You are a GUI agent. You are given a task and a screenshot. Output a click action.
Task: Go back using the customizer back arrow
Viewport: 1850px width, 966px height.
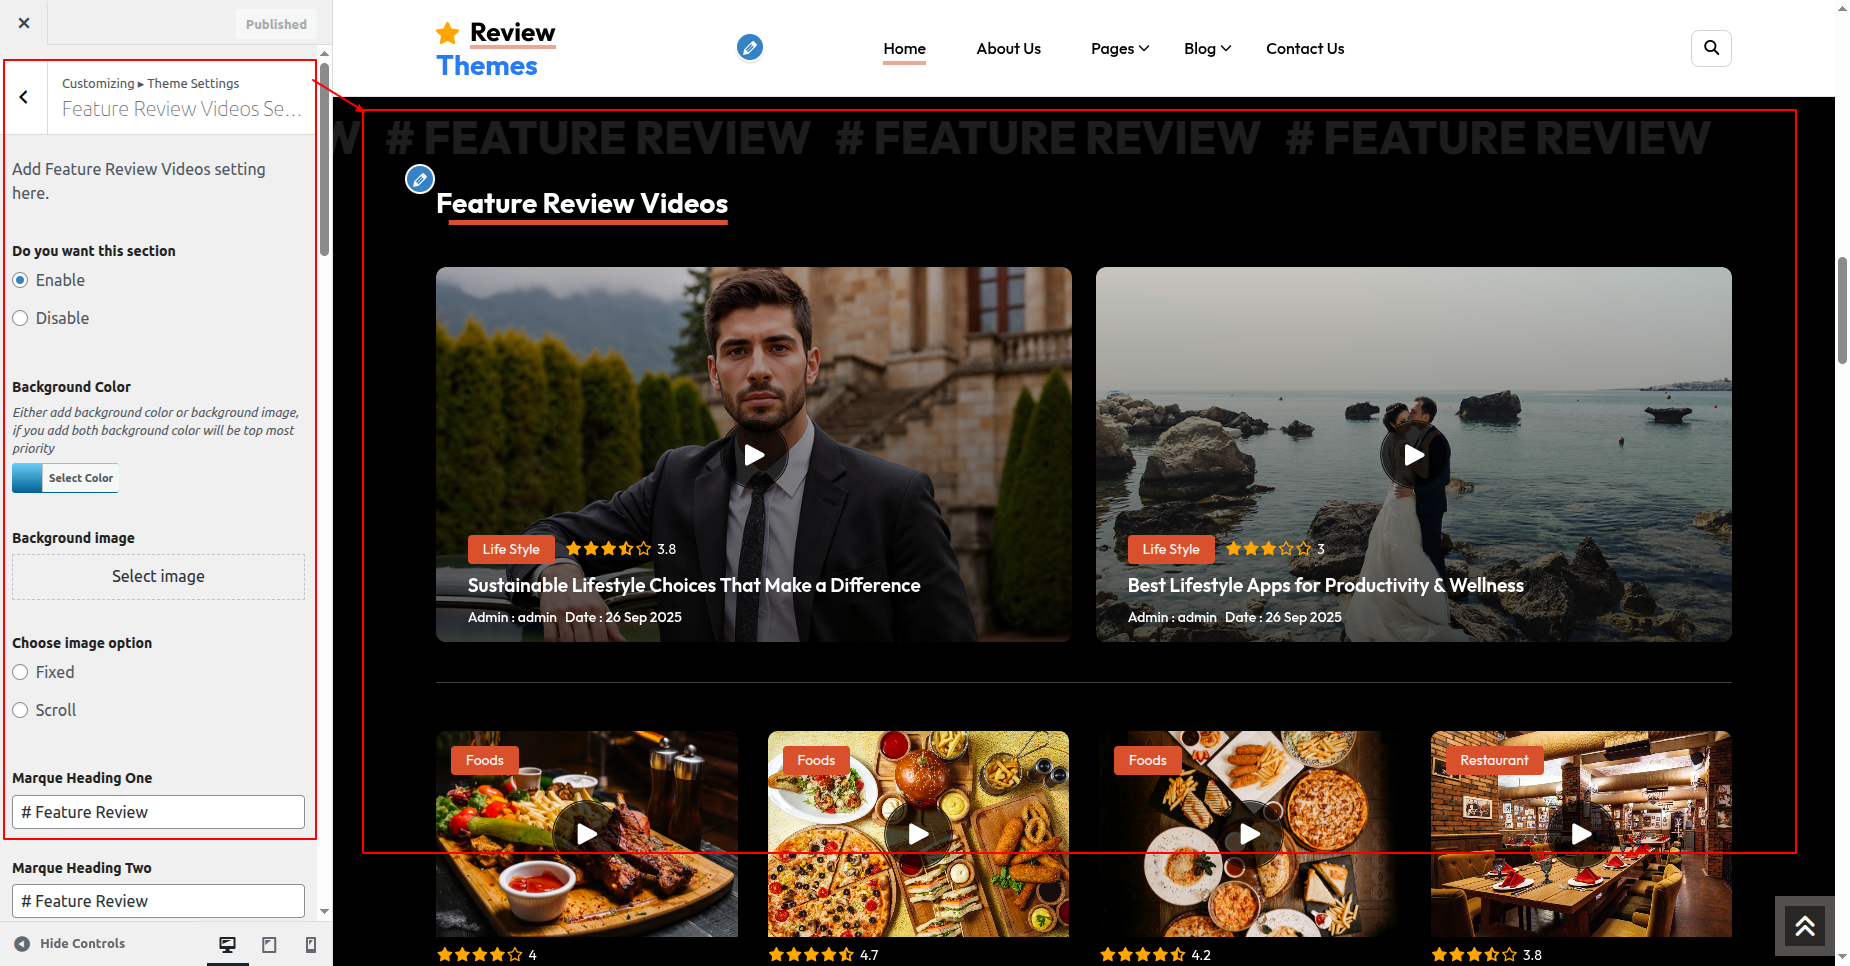coord(24,97)
